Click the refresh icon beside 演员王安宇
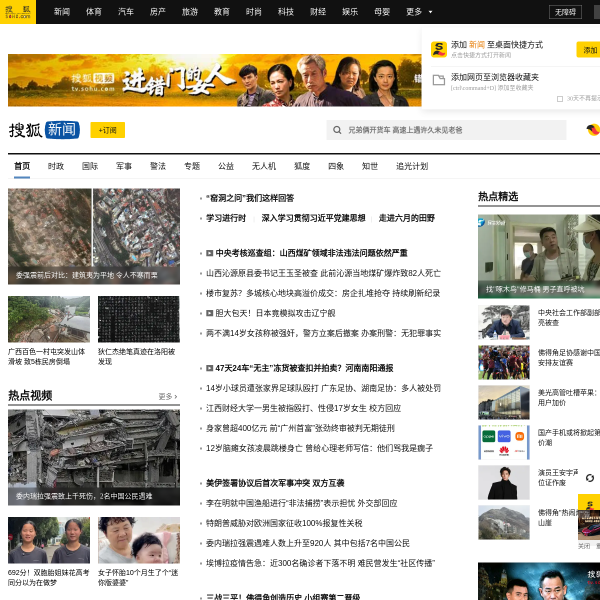Screen dimensions: 600x600 pos(590,478)
